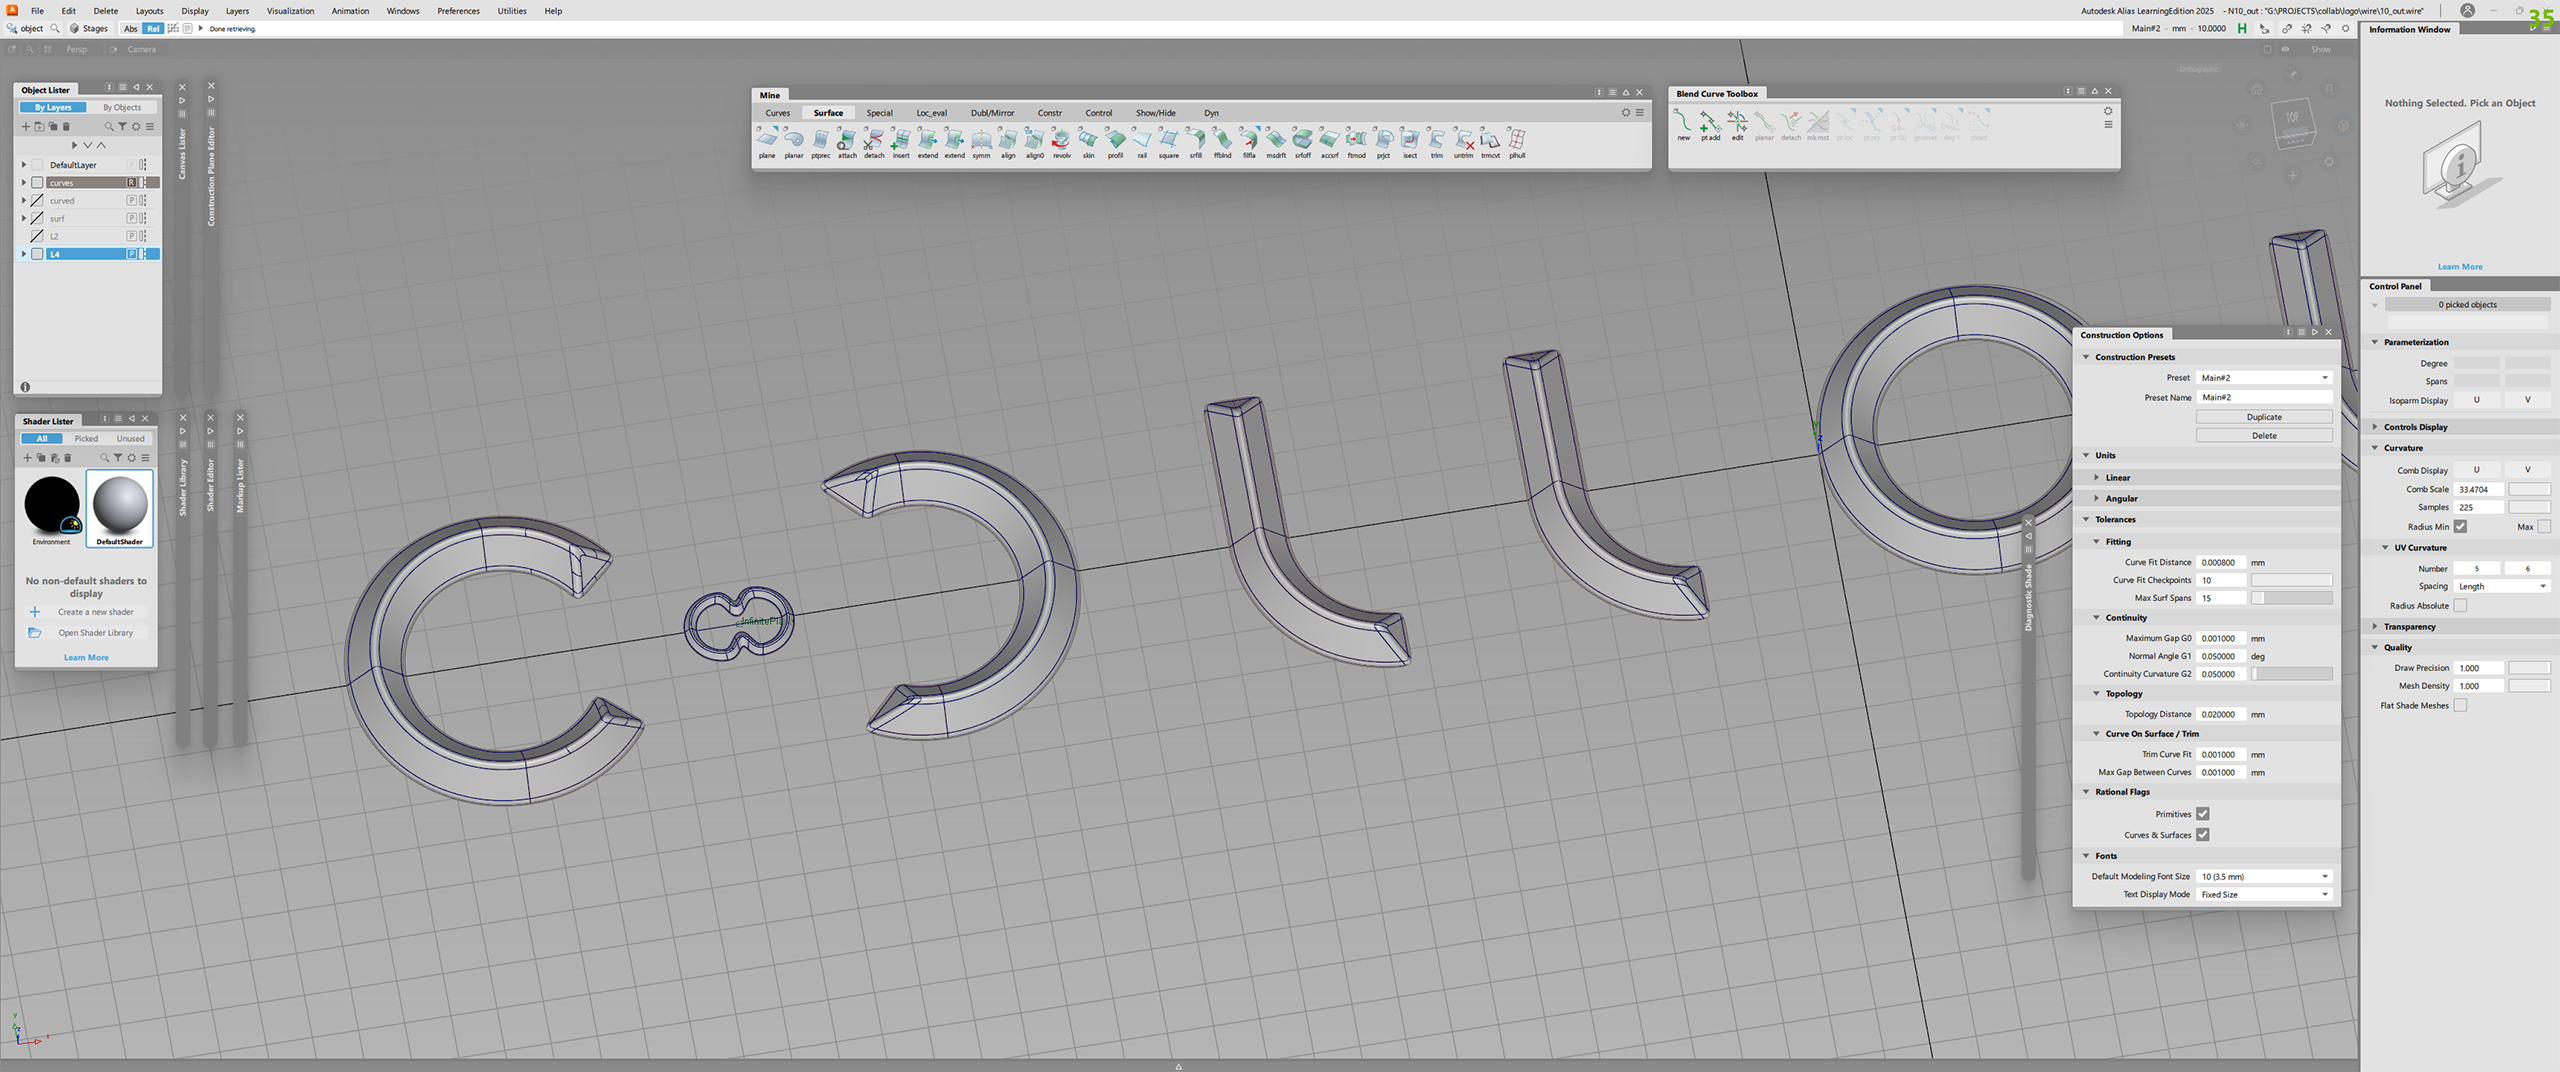The image size is (2560, 1072).
Task: Open the Visualization menu
Action: (x=290, y=11)
